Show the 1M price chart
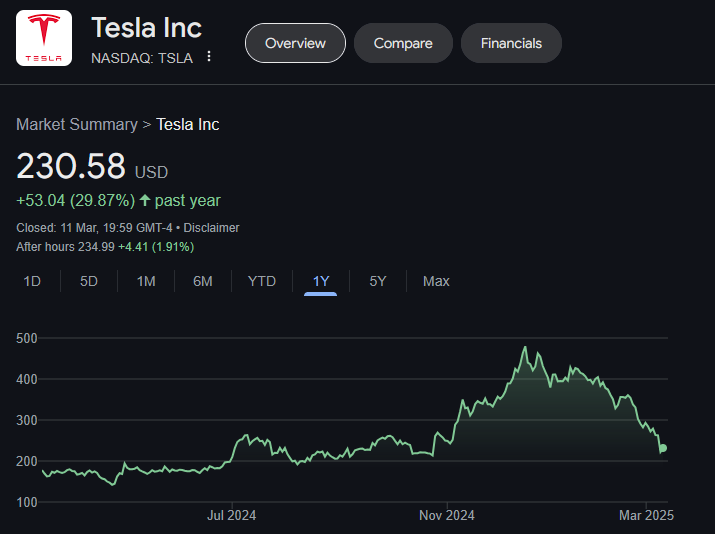 point(146,281)
